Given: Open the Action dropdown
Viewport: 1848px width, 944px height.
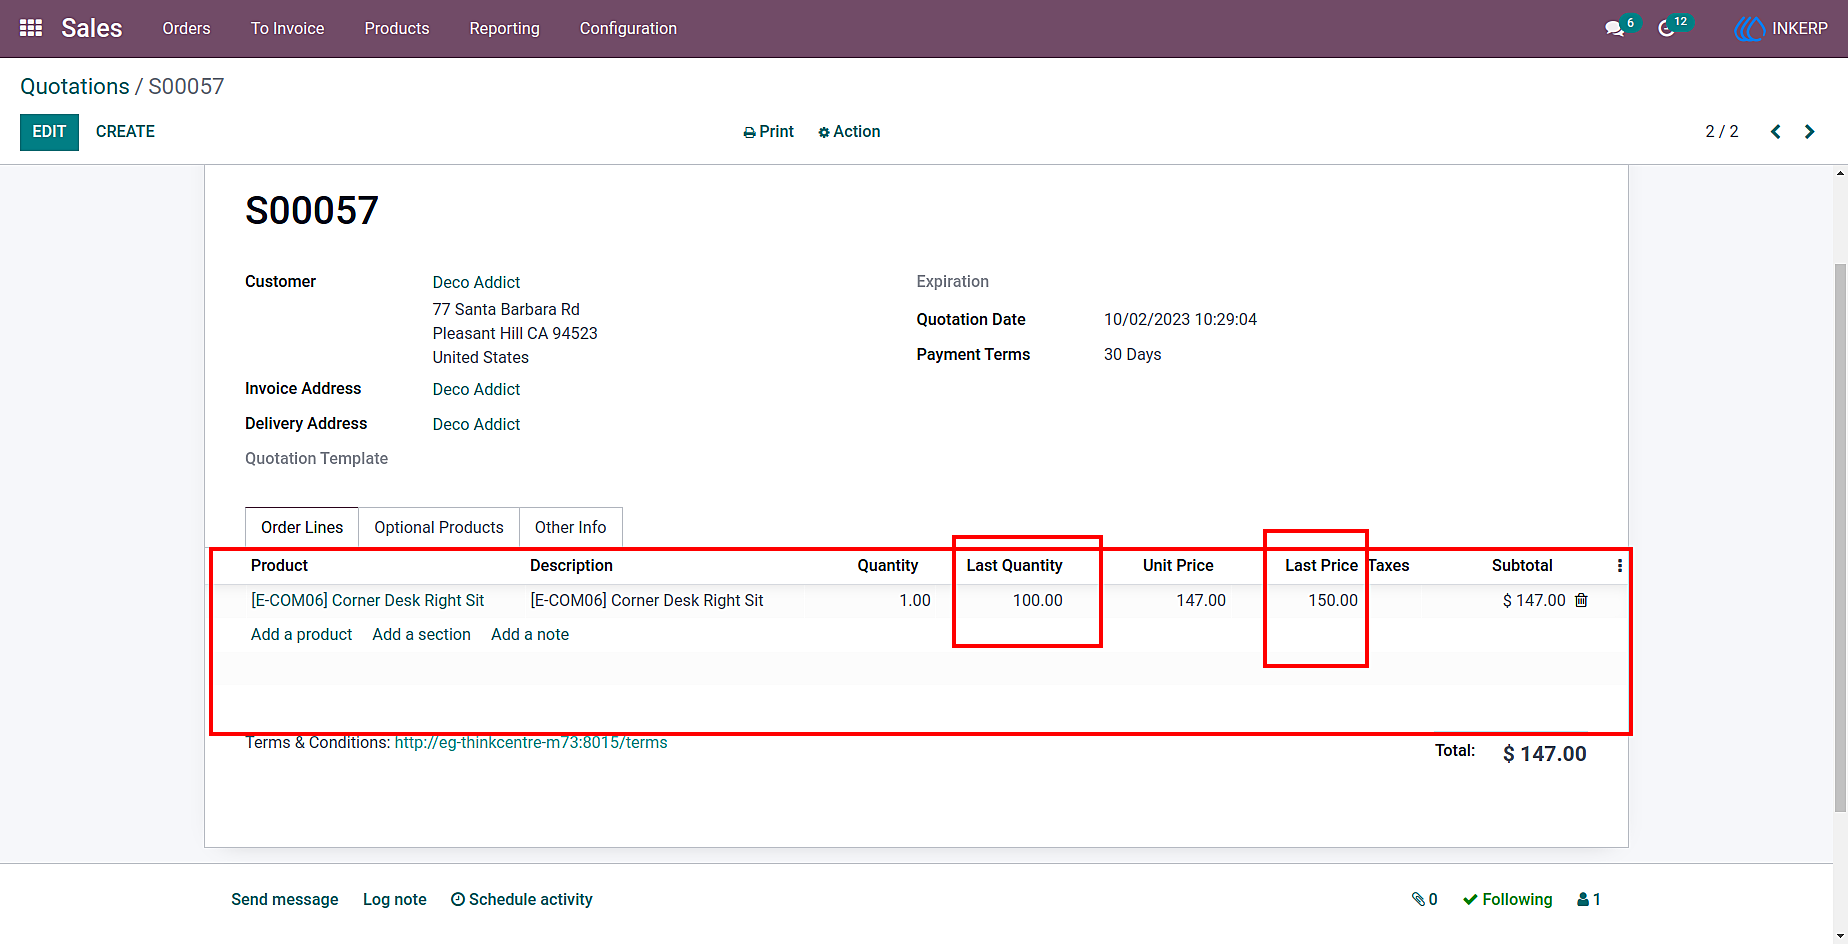Looking at the screenshot, I should point(849,132).
